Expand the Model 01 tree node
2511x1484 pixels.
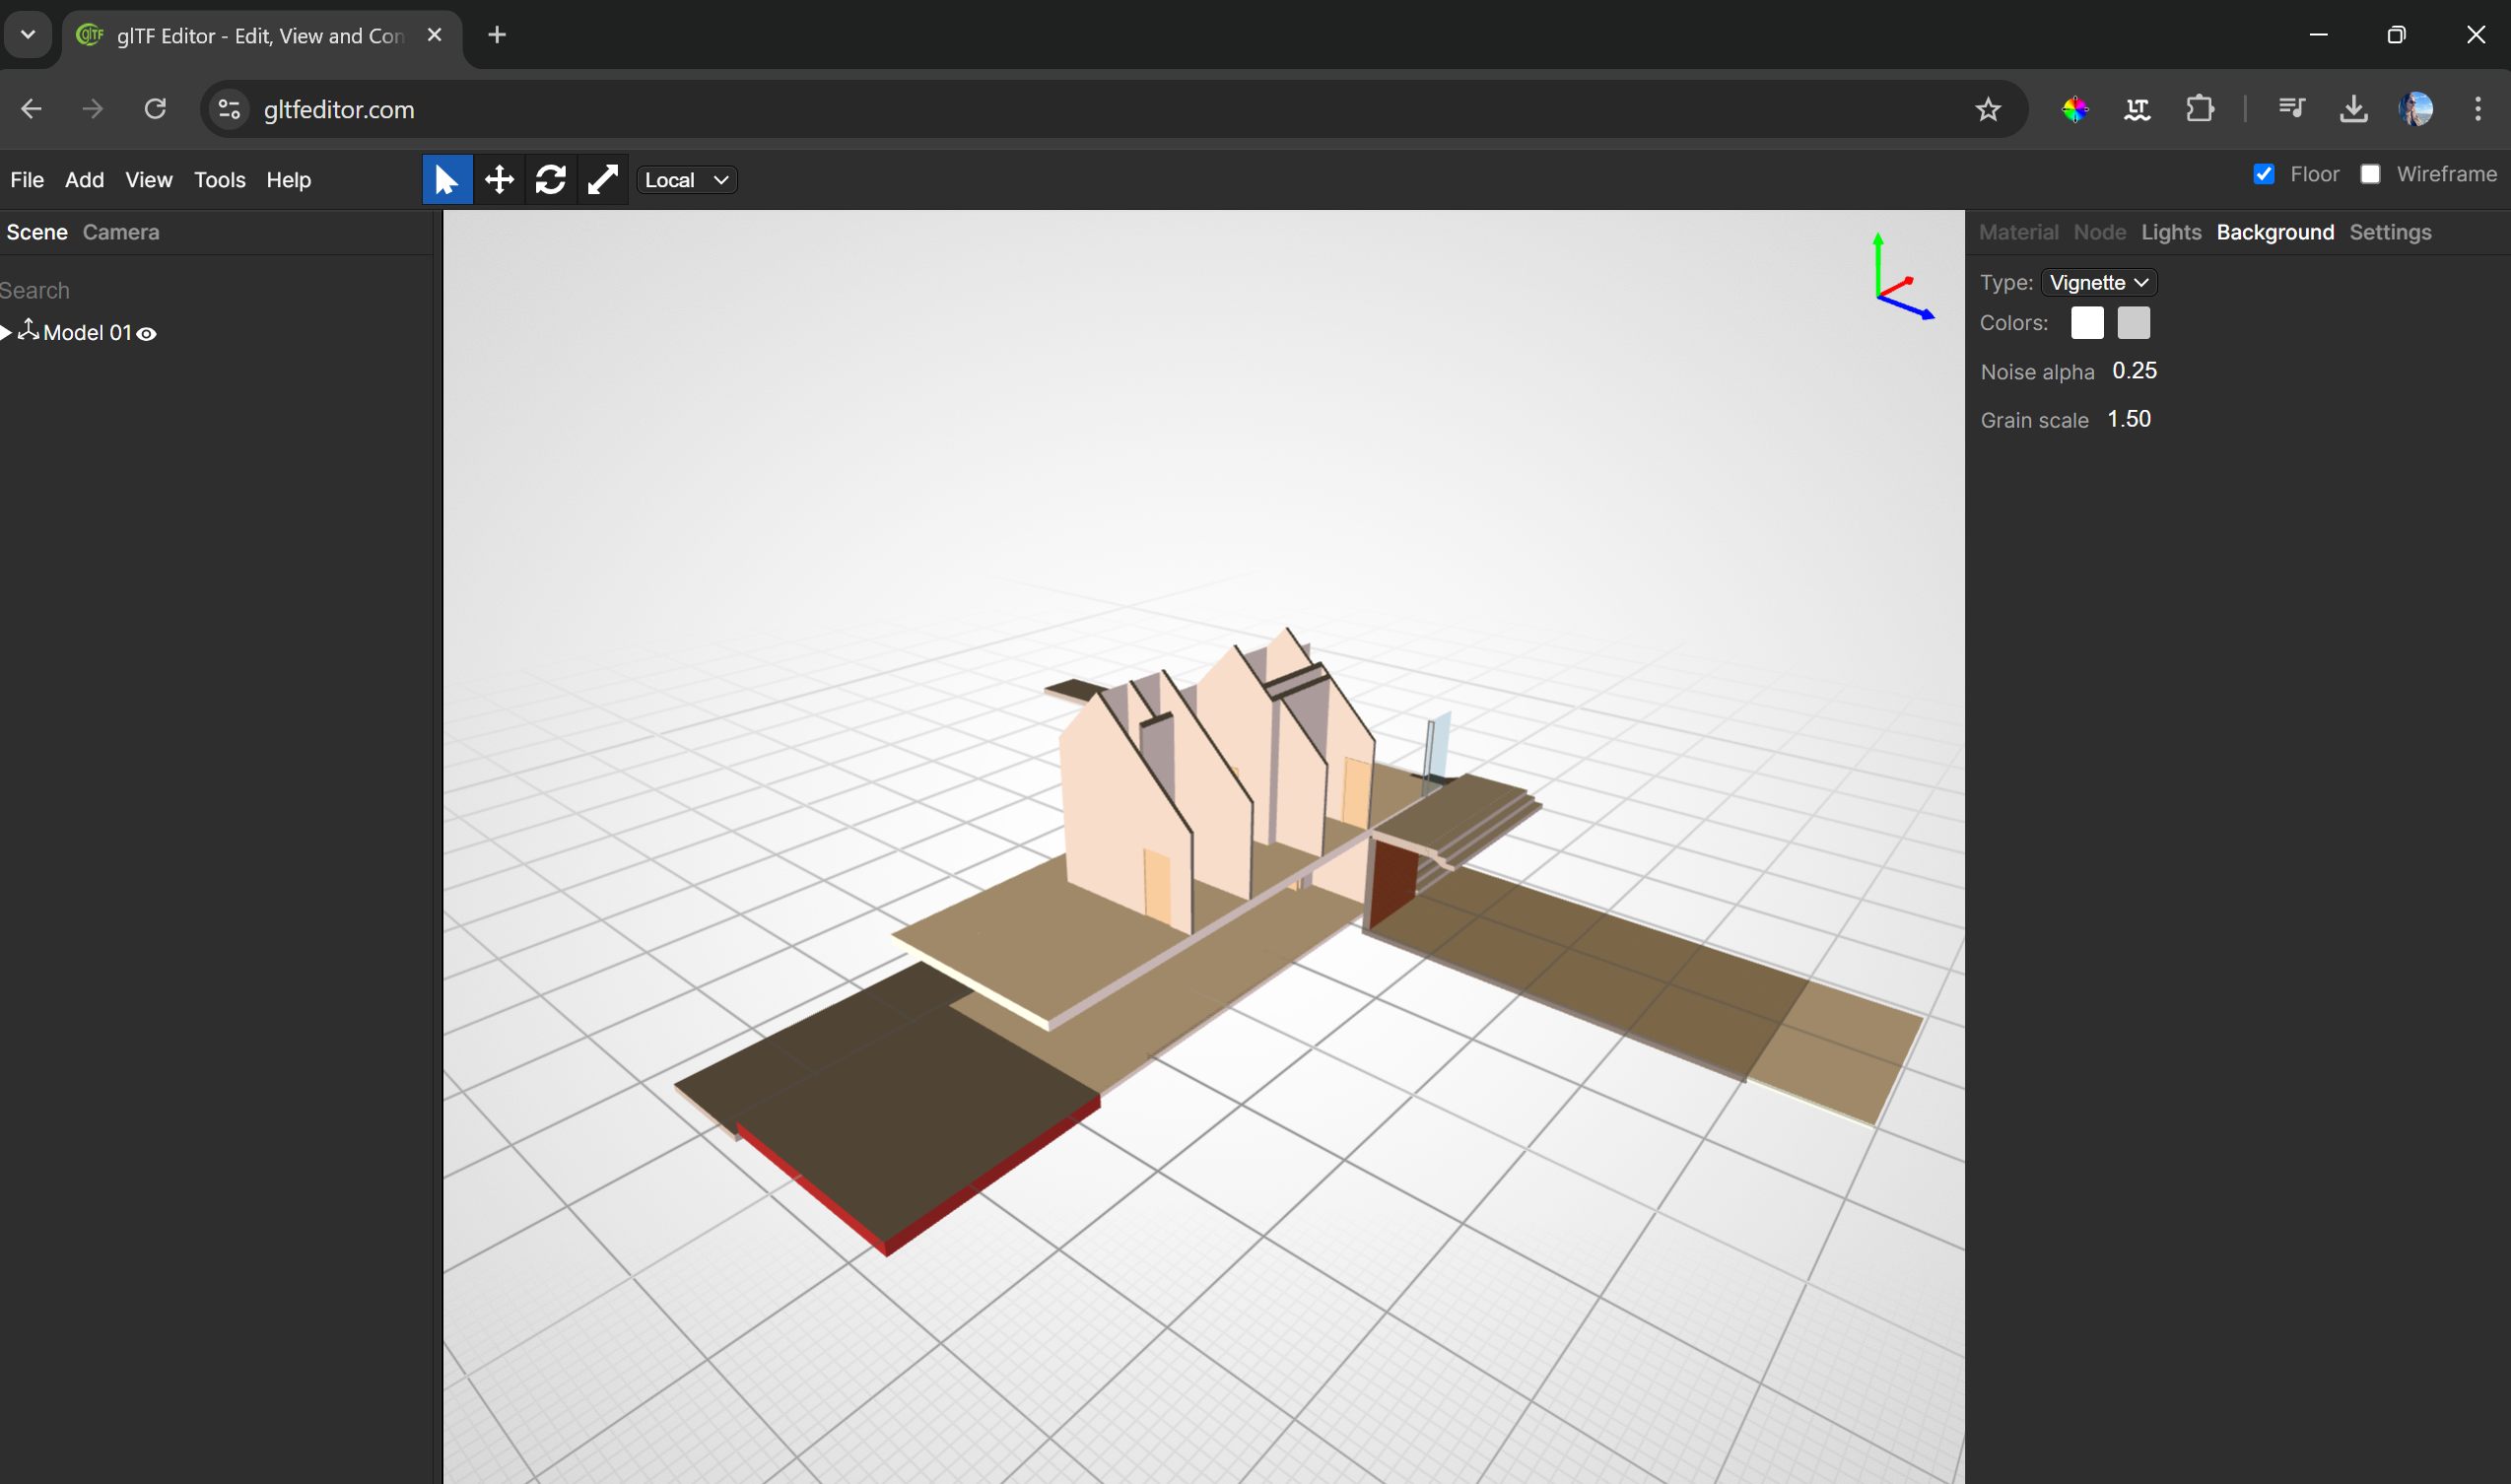tap(7, 333)
